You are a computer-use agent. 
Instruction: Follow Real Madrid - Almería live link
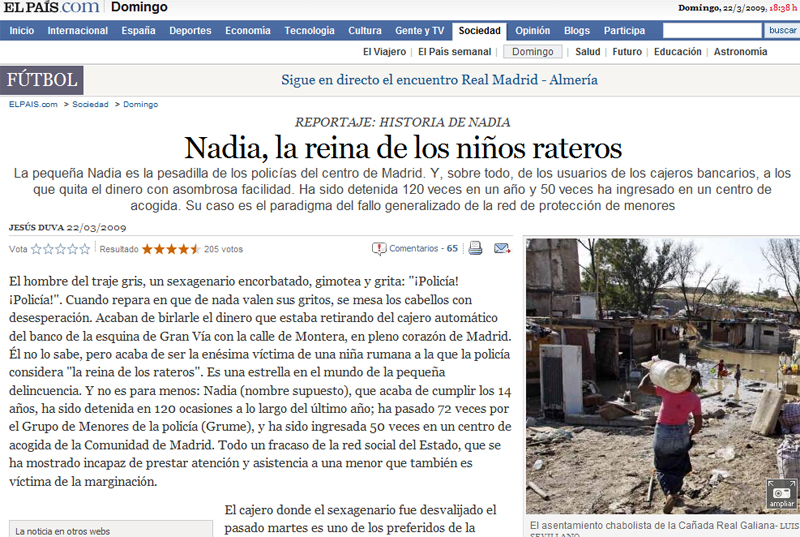click(439, 80)
